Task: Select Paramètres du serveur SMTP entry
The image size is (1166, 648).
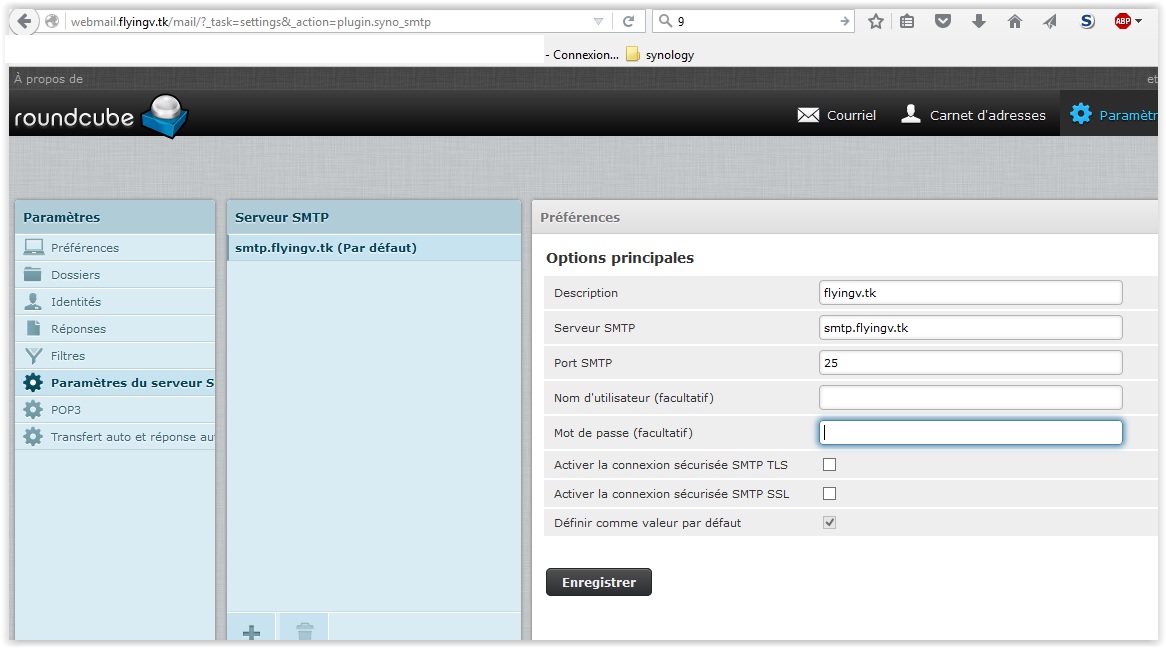Action: pyautogui.click(x=115, y=382)
